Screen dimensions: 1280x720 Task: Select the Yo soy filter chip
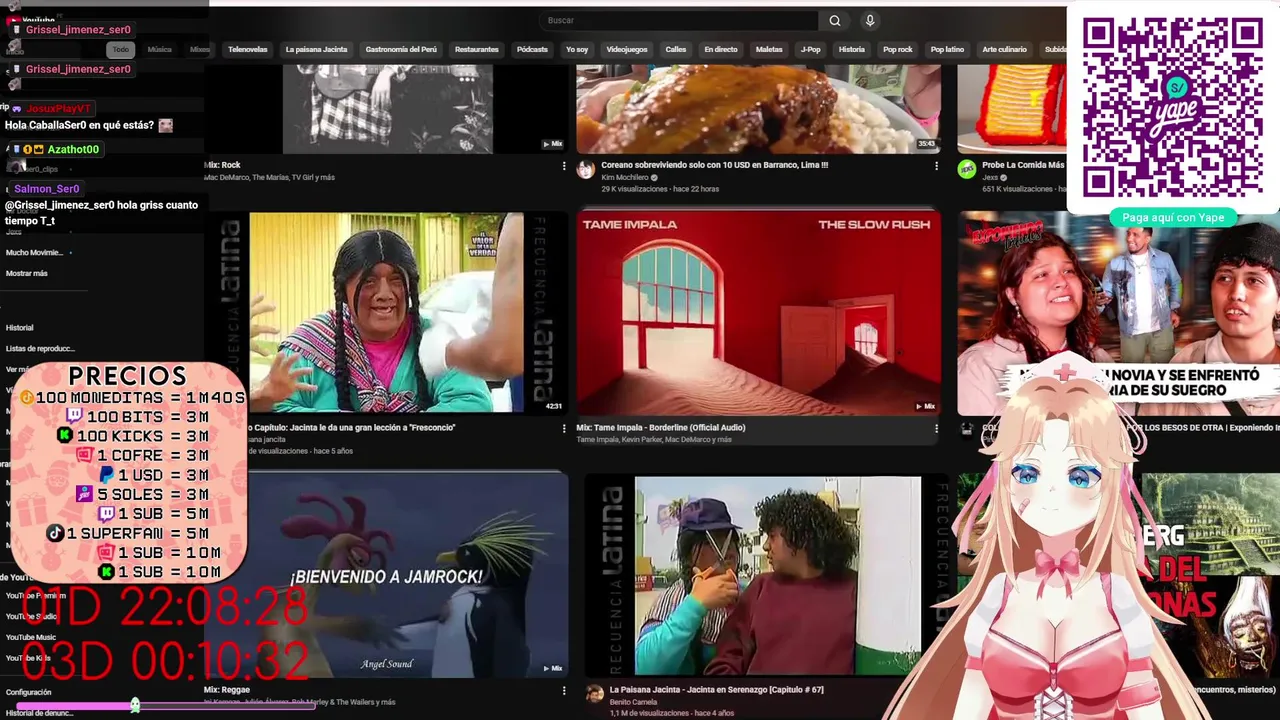pos(577,49)
